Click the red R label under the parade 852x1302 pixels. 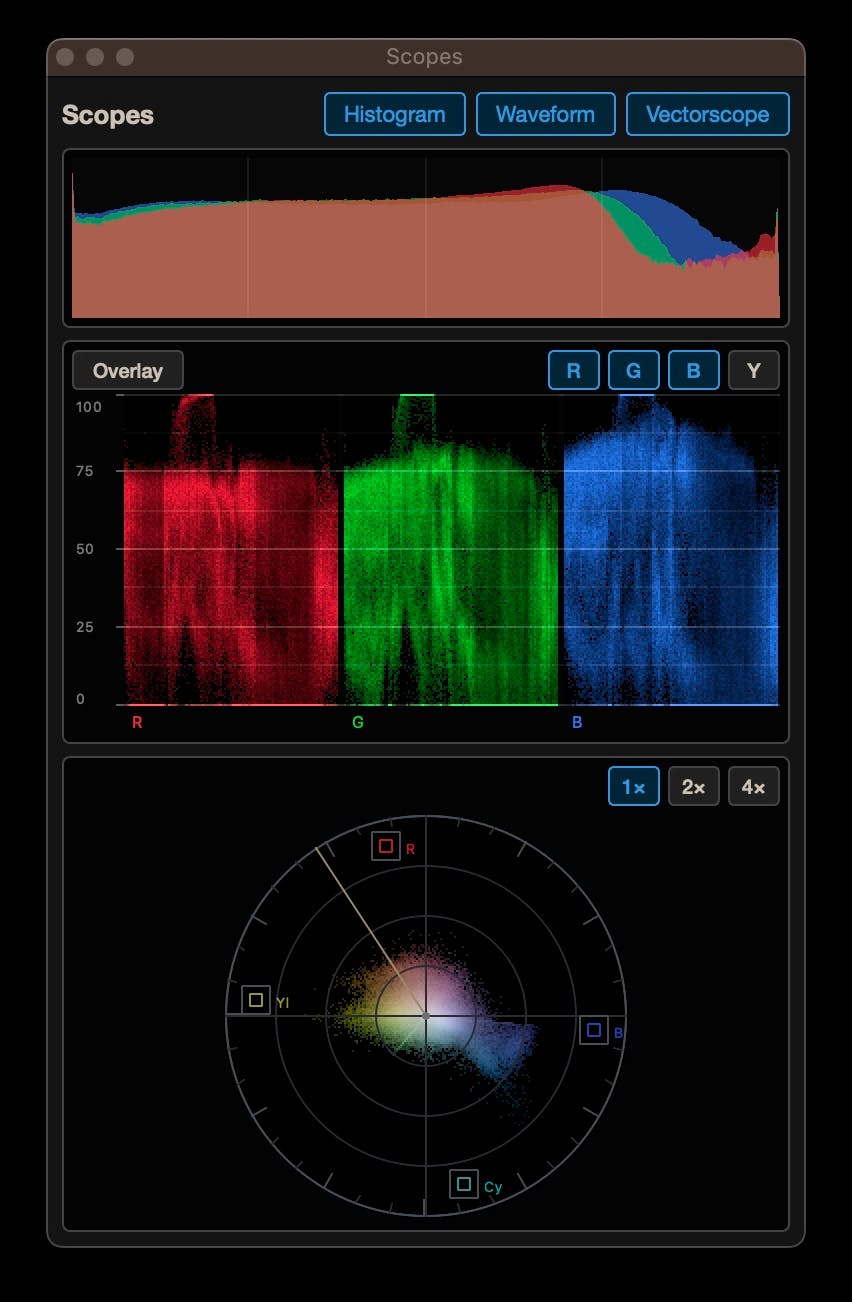(137, 722)
